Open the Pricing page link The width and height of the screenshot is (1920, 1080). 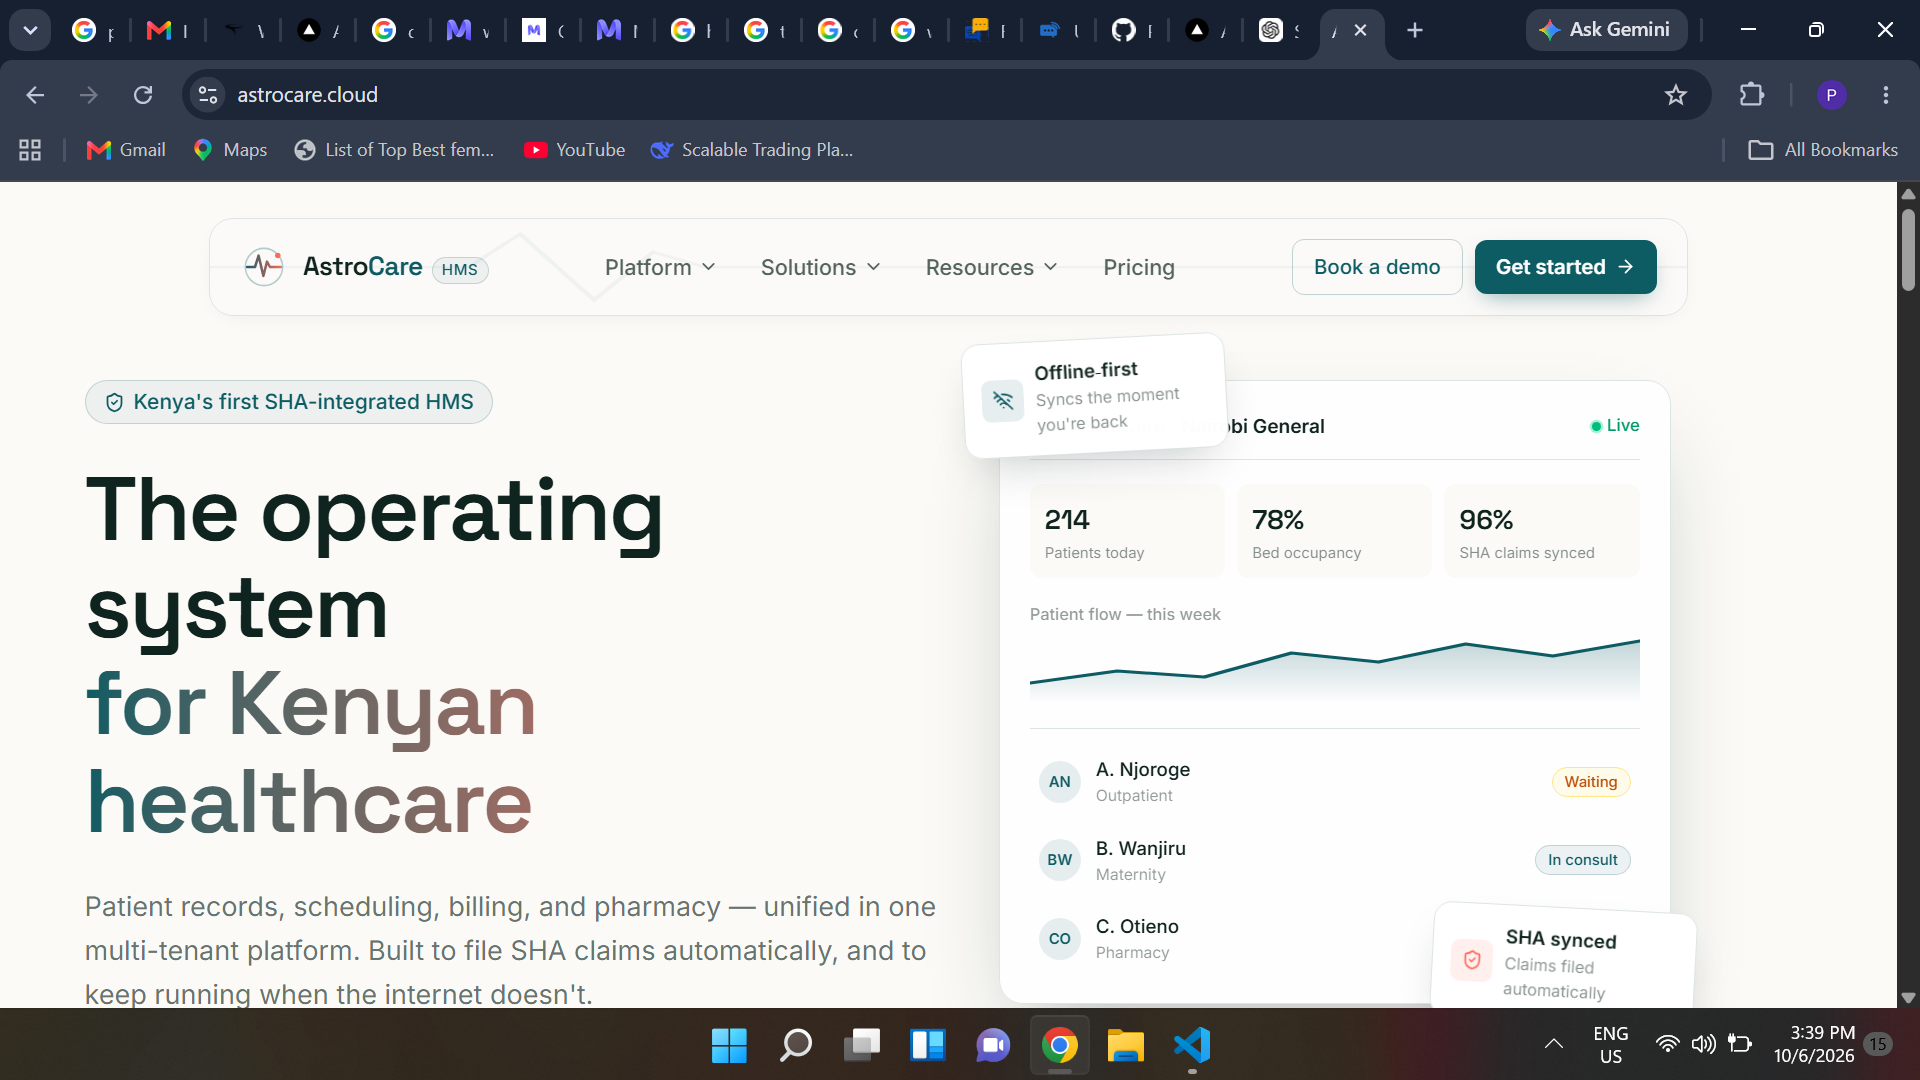pyautogui.click(x=1139, y=267)
